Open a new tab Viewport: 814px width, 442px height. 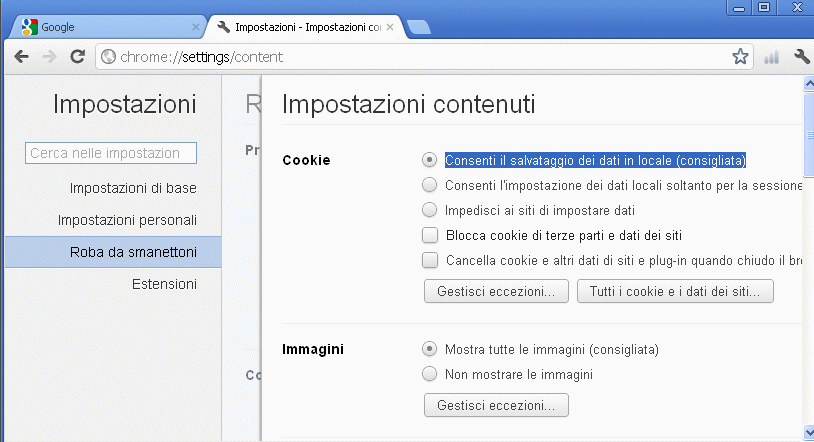[419, 27]
